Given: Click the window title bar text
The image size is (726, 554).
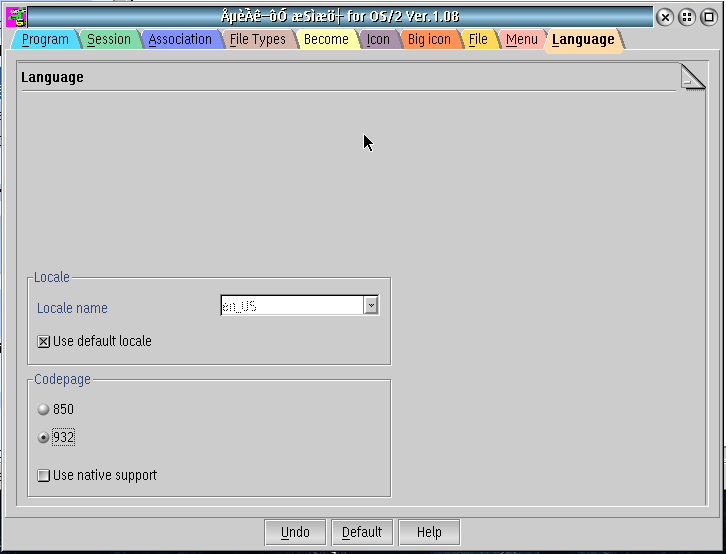Looking at the screenshot, I should tap(340, 17).
